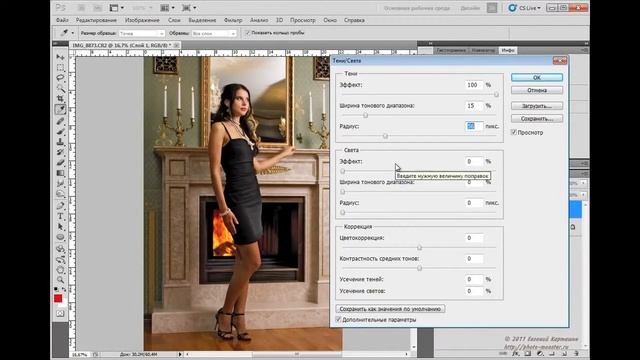Click Тени Ширина тонового диапазона field
Screen dimensions: 640x360
tap(473, 106)
